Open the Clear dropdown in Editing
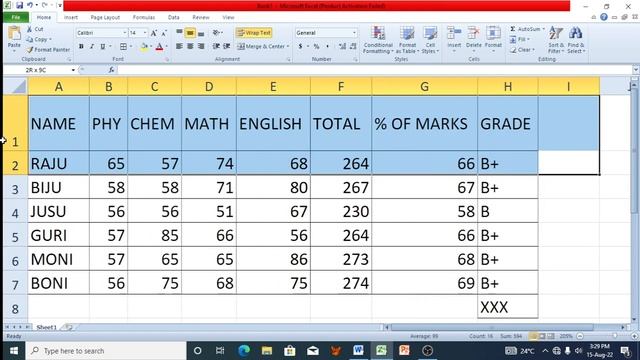The image size is (640, 360). [x=522, y=50]
